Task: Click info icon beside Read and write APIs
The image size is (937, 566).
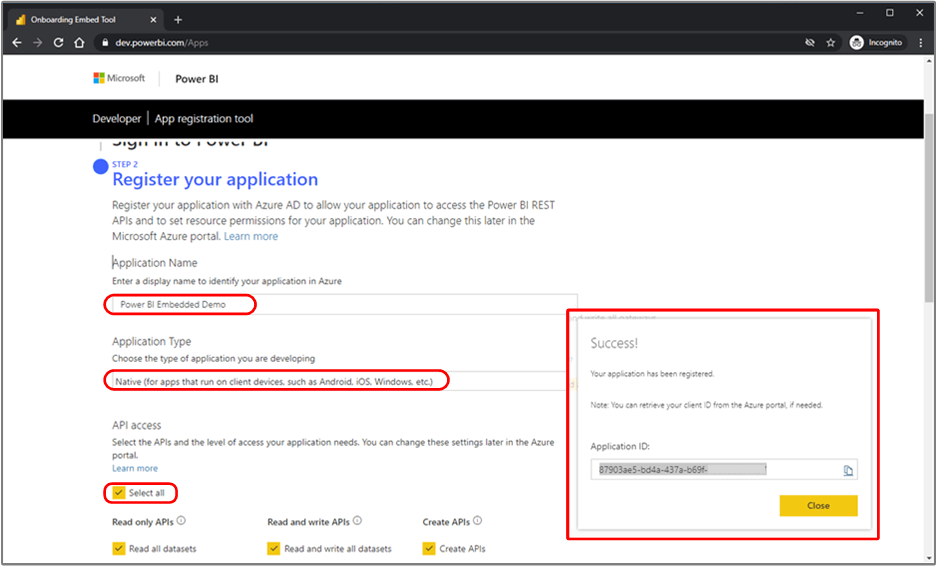Action: [357, 521]
